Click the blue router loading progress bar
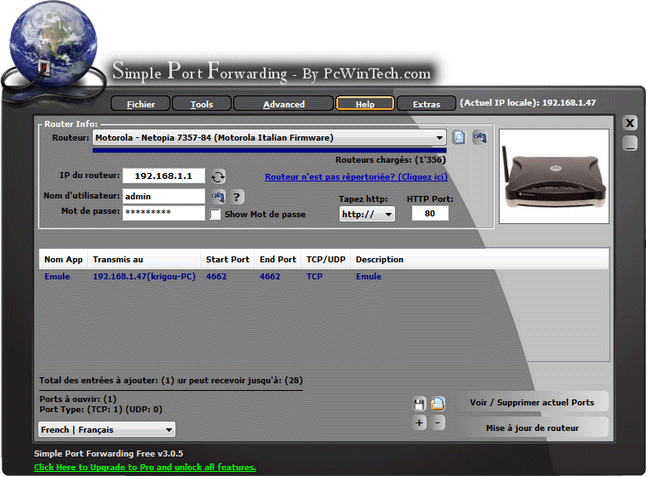The width and height of the screenshot is (647, 477). 269,150
